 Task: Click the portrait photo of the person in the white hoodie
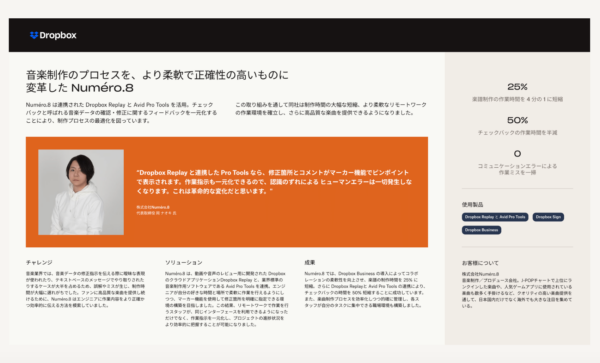81,192
